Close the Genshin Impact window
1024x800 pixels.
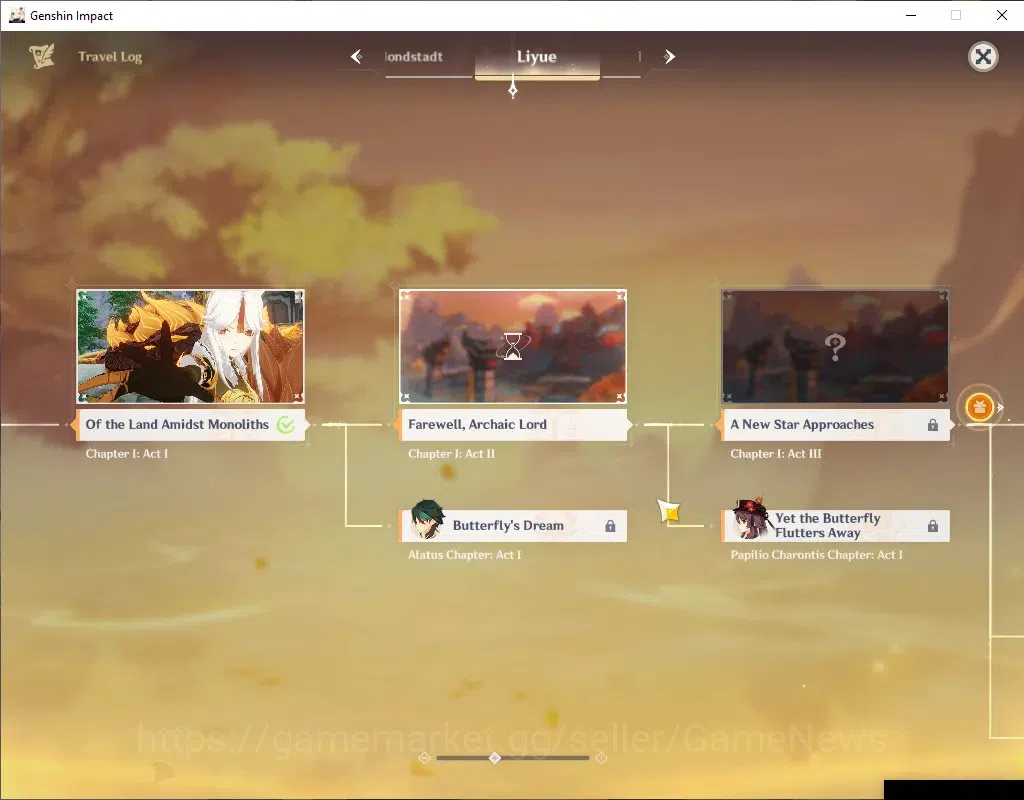pos(1002,15)
